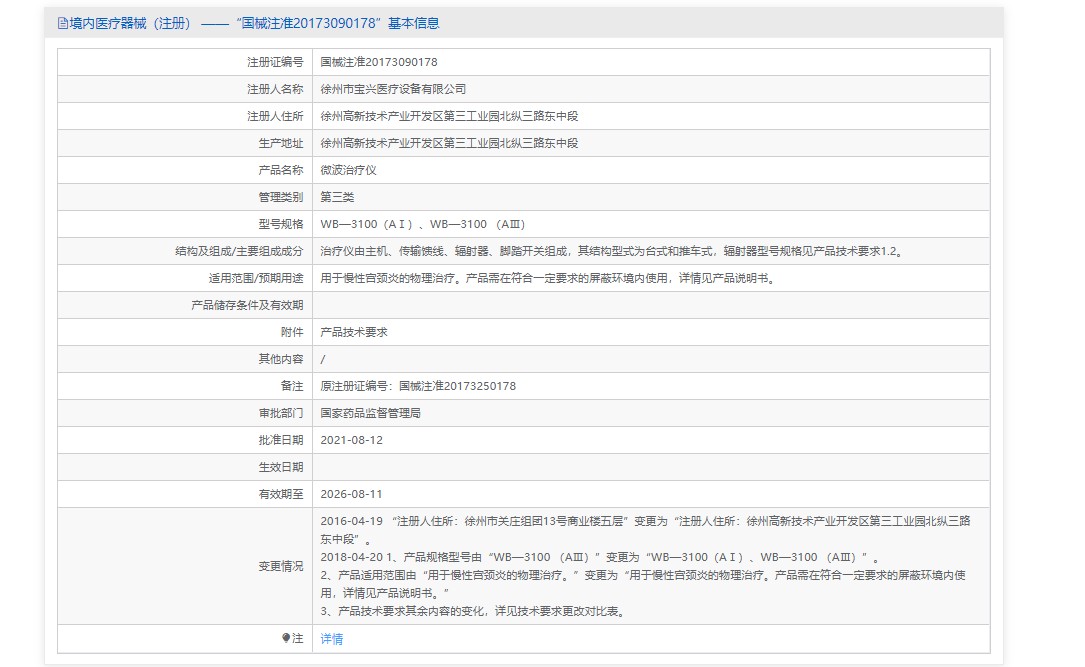Screen dimensions: 1085x667
Task: Click the document icon in the header title
Action: (63, 23)
